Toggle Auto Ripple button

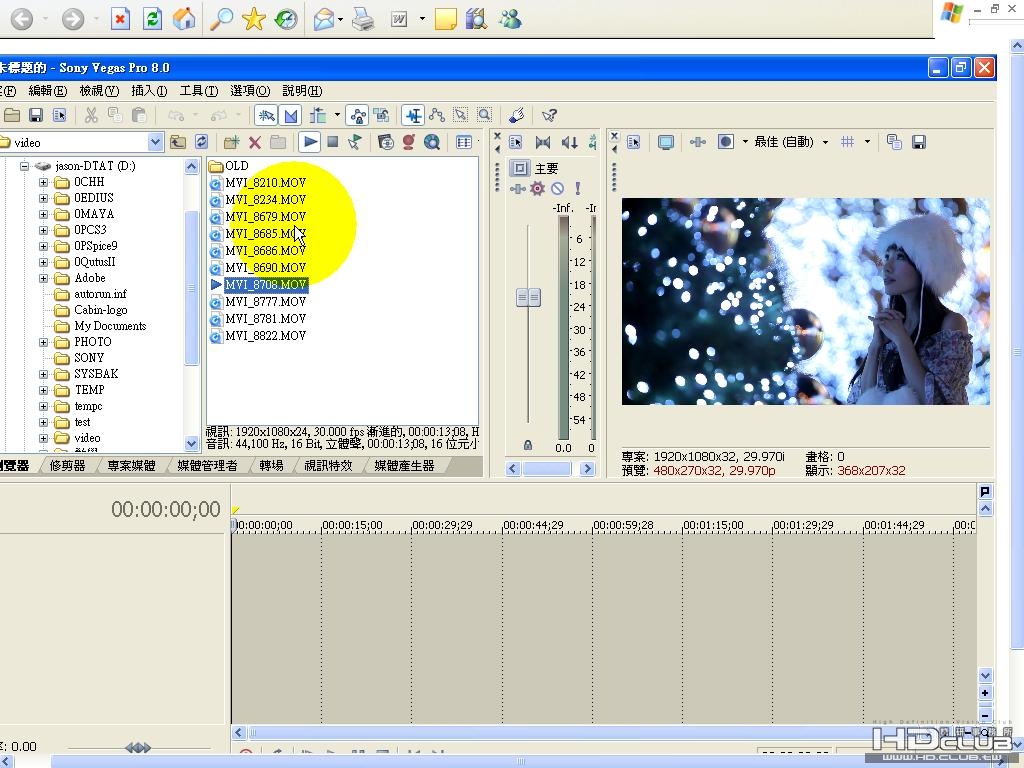tap(318, 116)
